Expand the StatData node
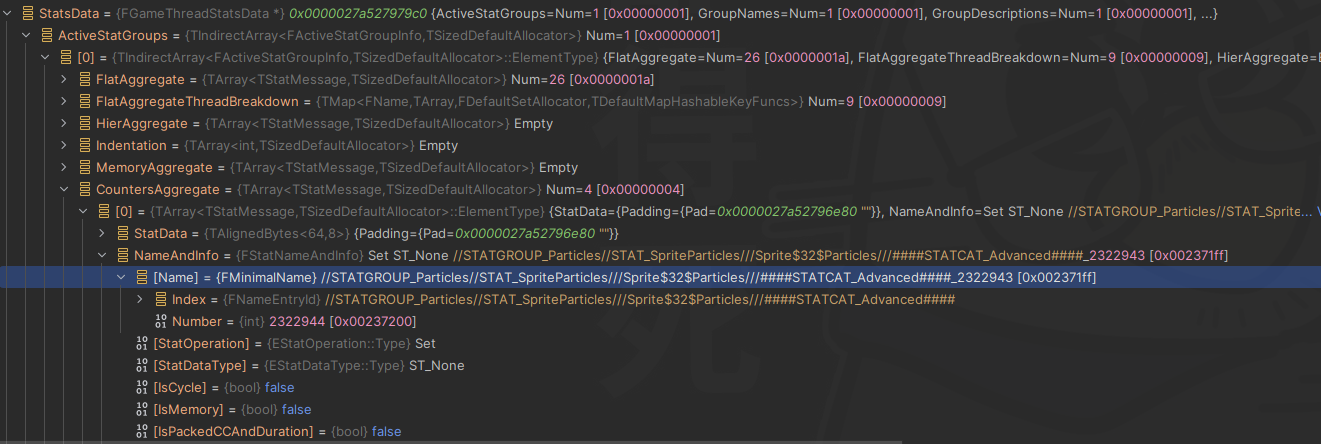 point(103,234)
